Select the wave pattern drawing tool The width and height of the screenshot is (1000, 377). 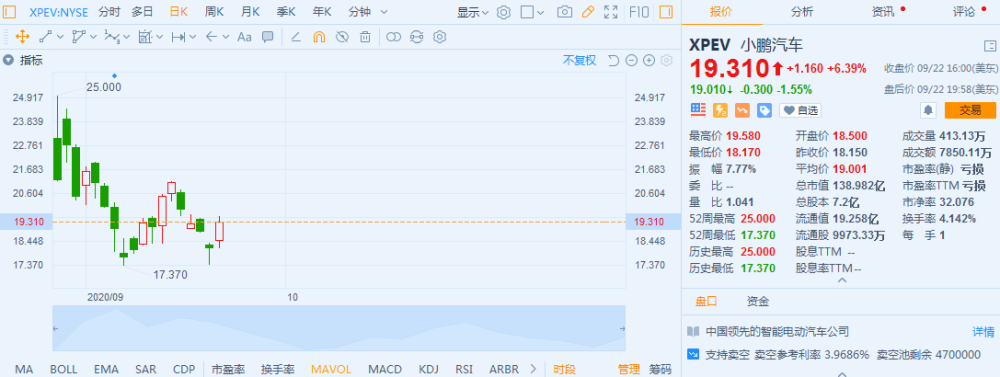[x=112, y=37]
